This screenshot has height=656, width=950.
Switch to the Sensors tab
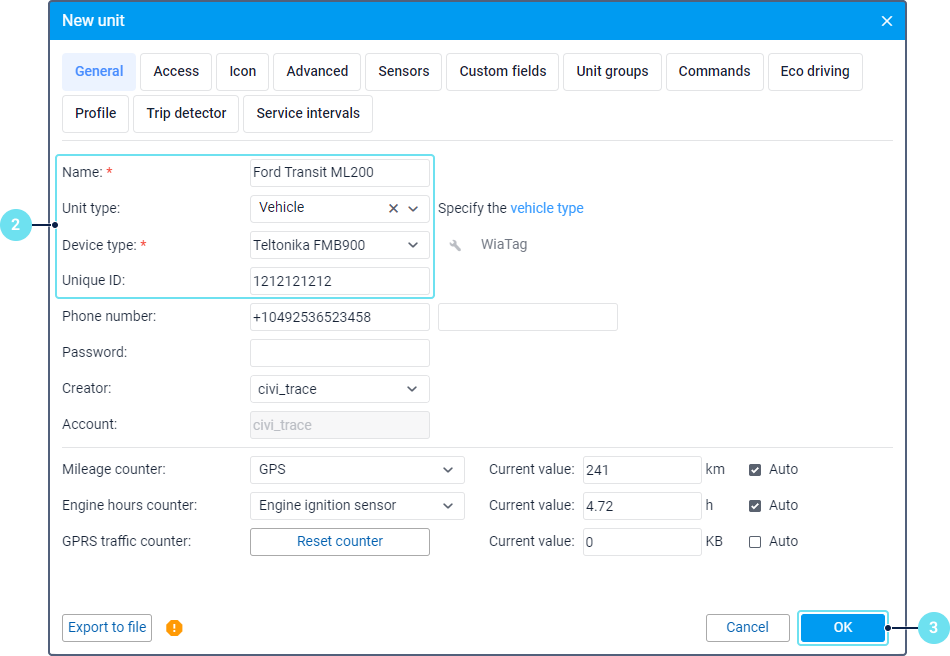404,72
